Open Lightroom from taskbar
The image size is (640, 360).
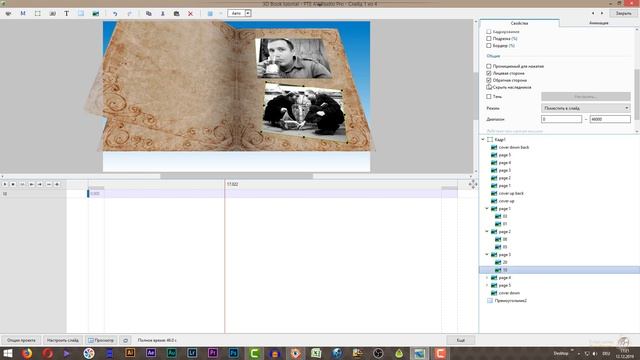[192, 353]
